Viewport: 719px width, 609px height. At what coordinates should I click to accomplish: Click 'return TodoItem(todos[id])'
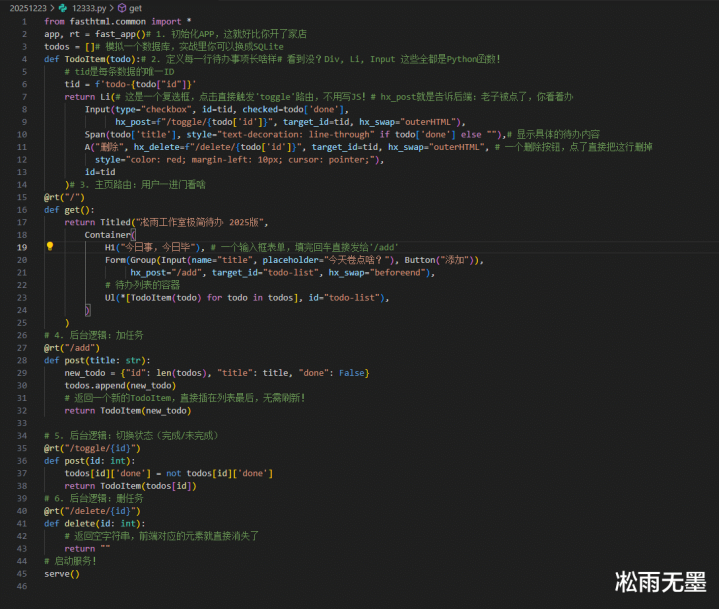point(131,486)
